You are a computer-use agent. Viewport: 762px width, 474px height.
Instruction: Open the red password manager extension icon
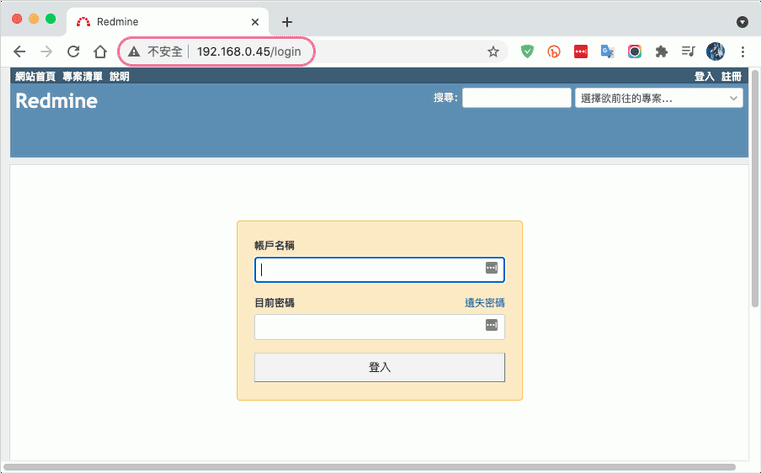pos(581,52)
